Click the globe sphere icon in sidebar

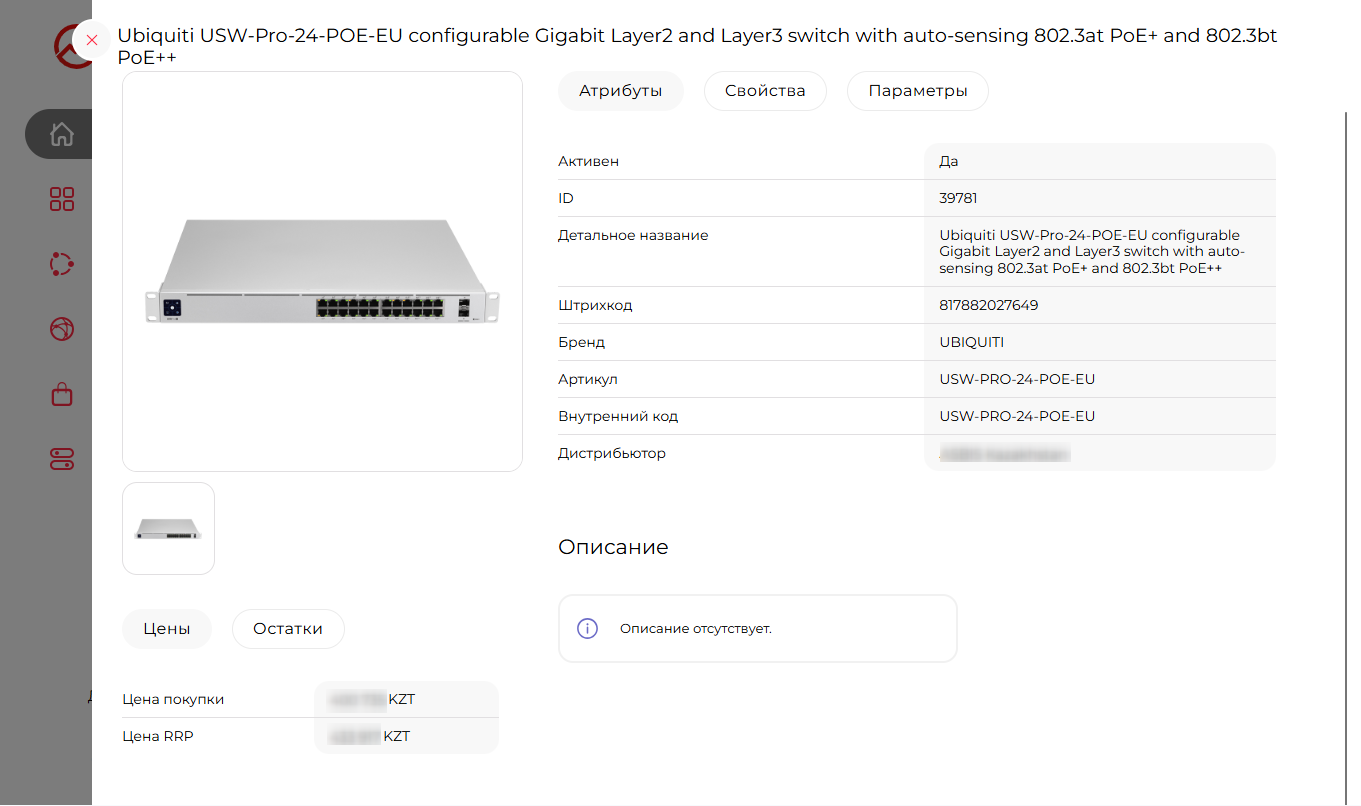[62, 329]
